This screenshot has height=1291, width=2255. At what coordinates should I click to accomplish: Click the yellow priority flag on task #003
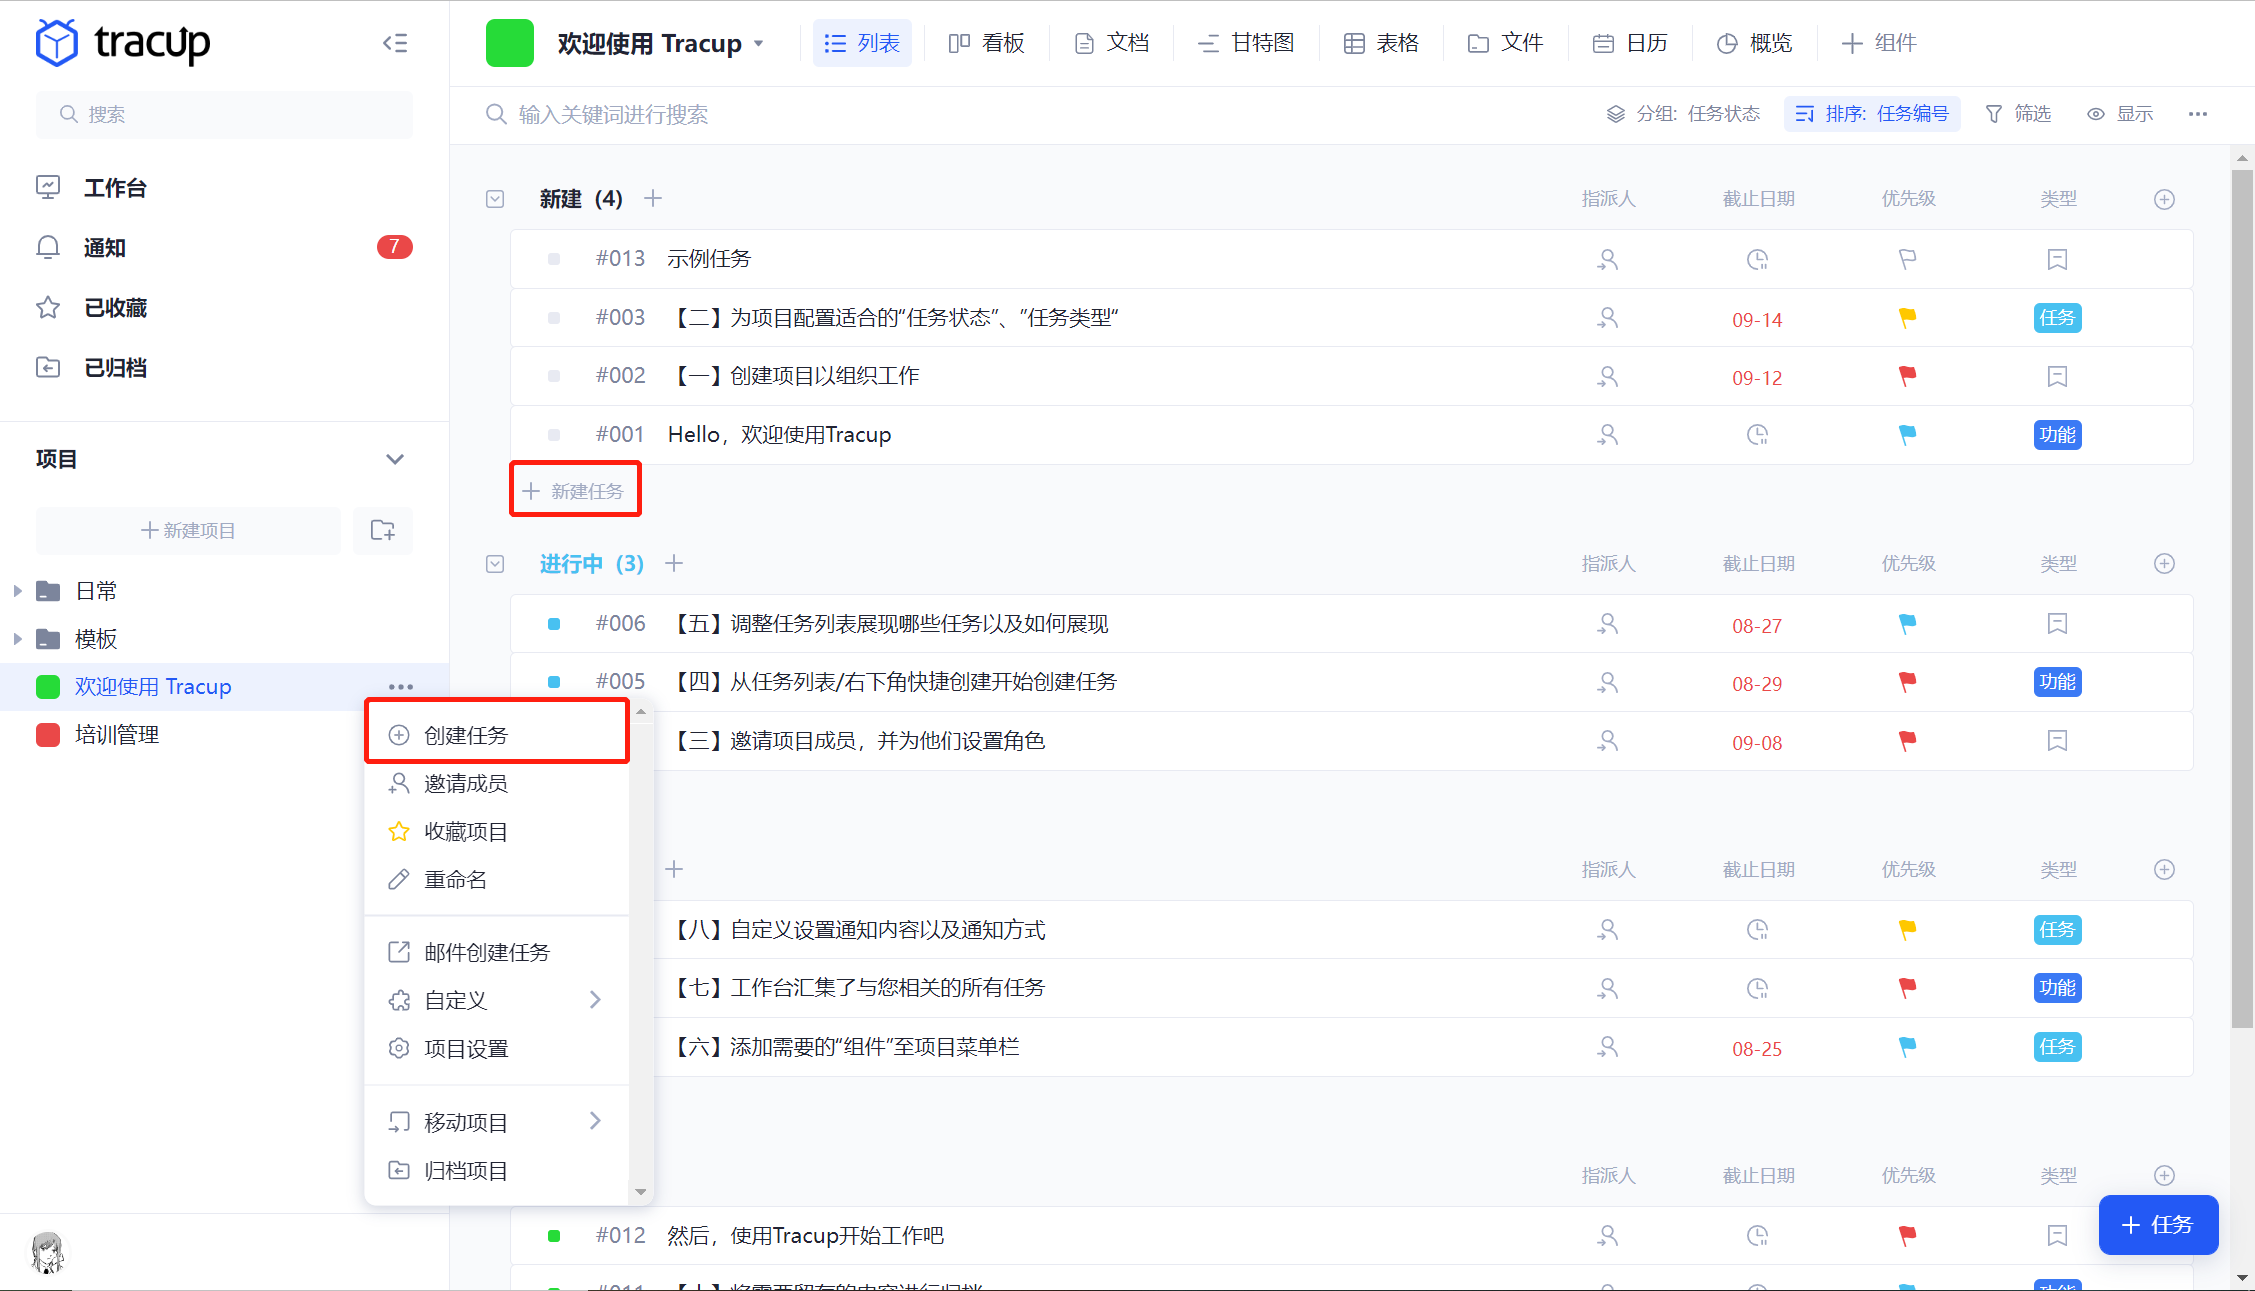click(1907, 318)
